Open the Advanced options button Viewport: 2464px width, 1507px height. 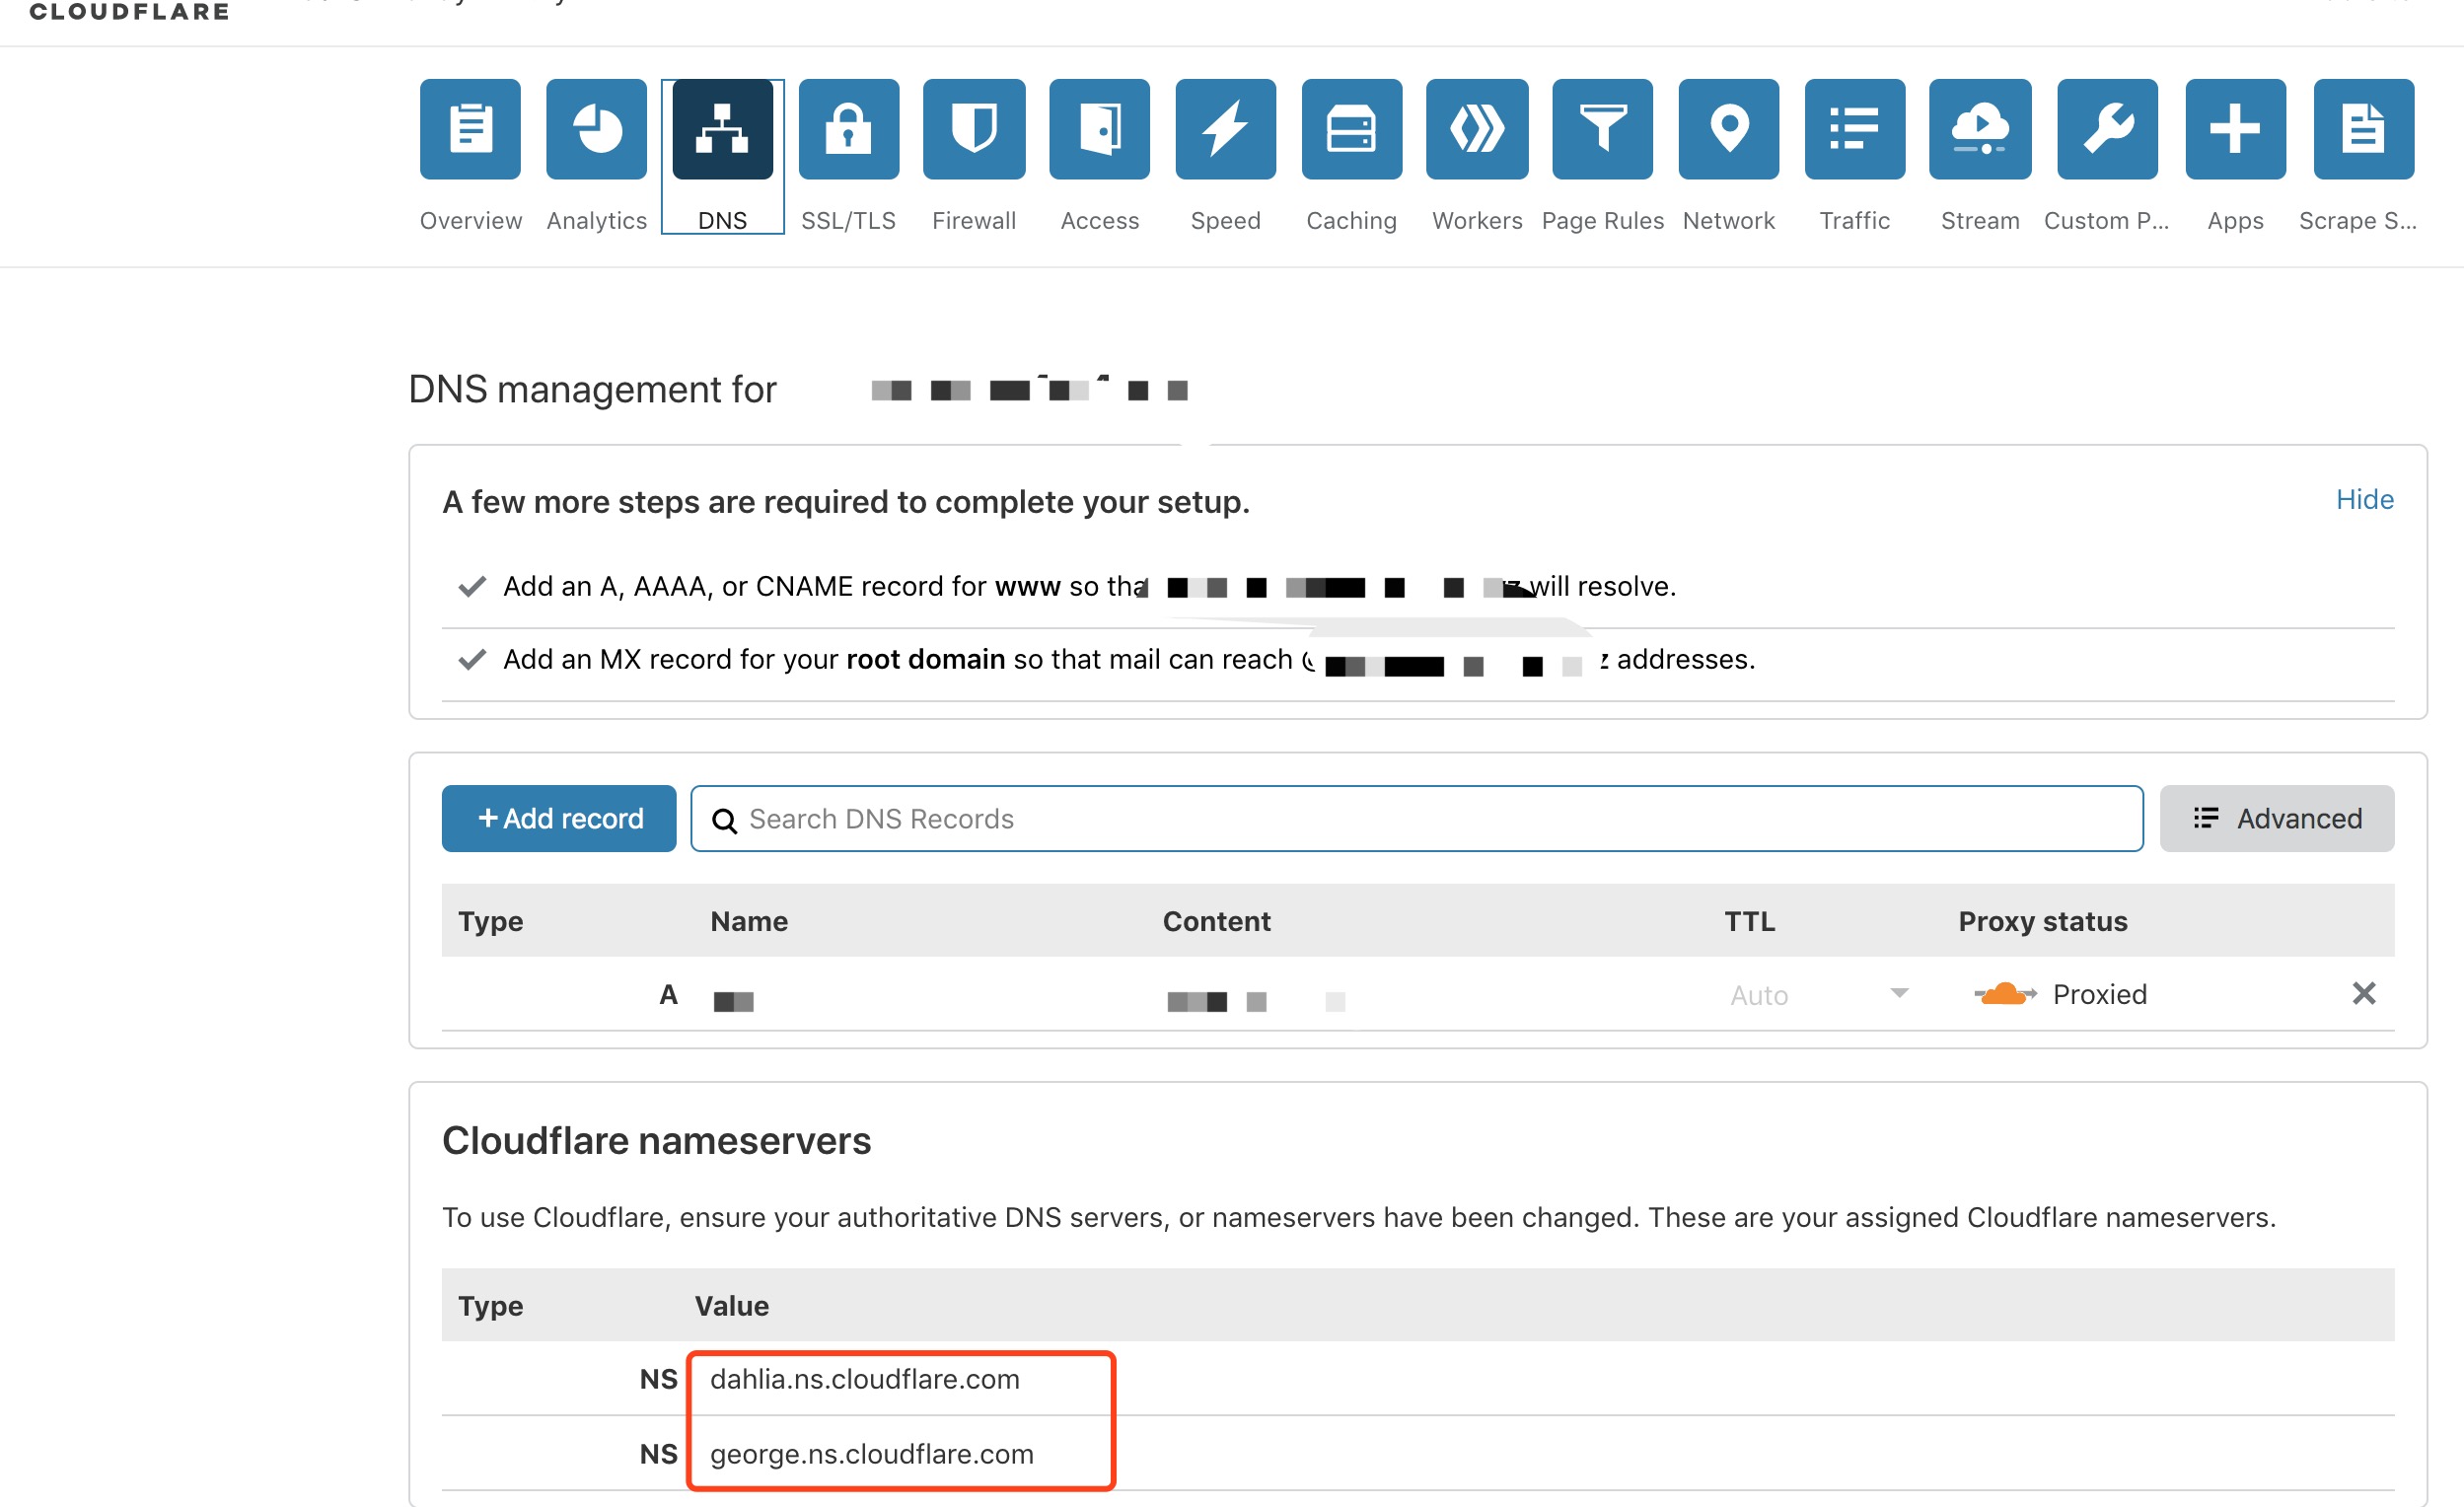point(2276,818)
